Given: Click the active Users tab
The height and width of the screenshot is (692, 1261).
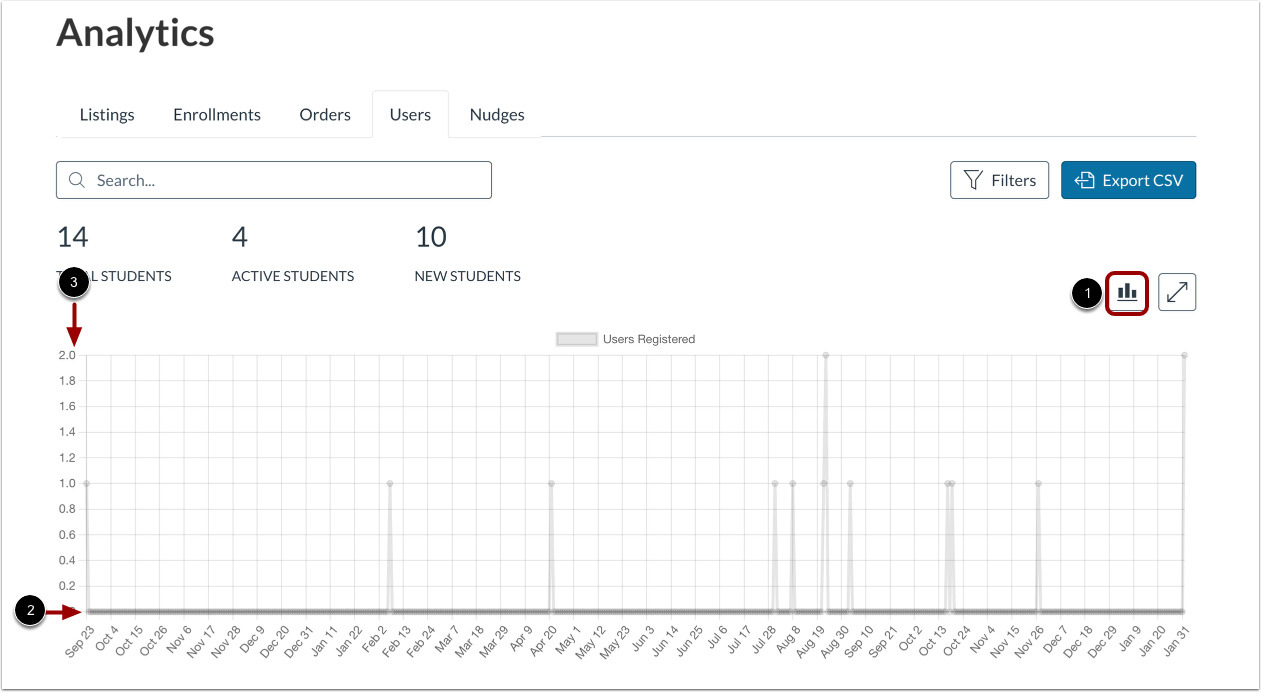Looking at the screenshot, I should tap(410, 114).
